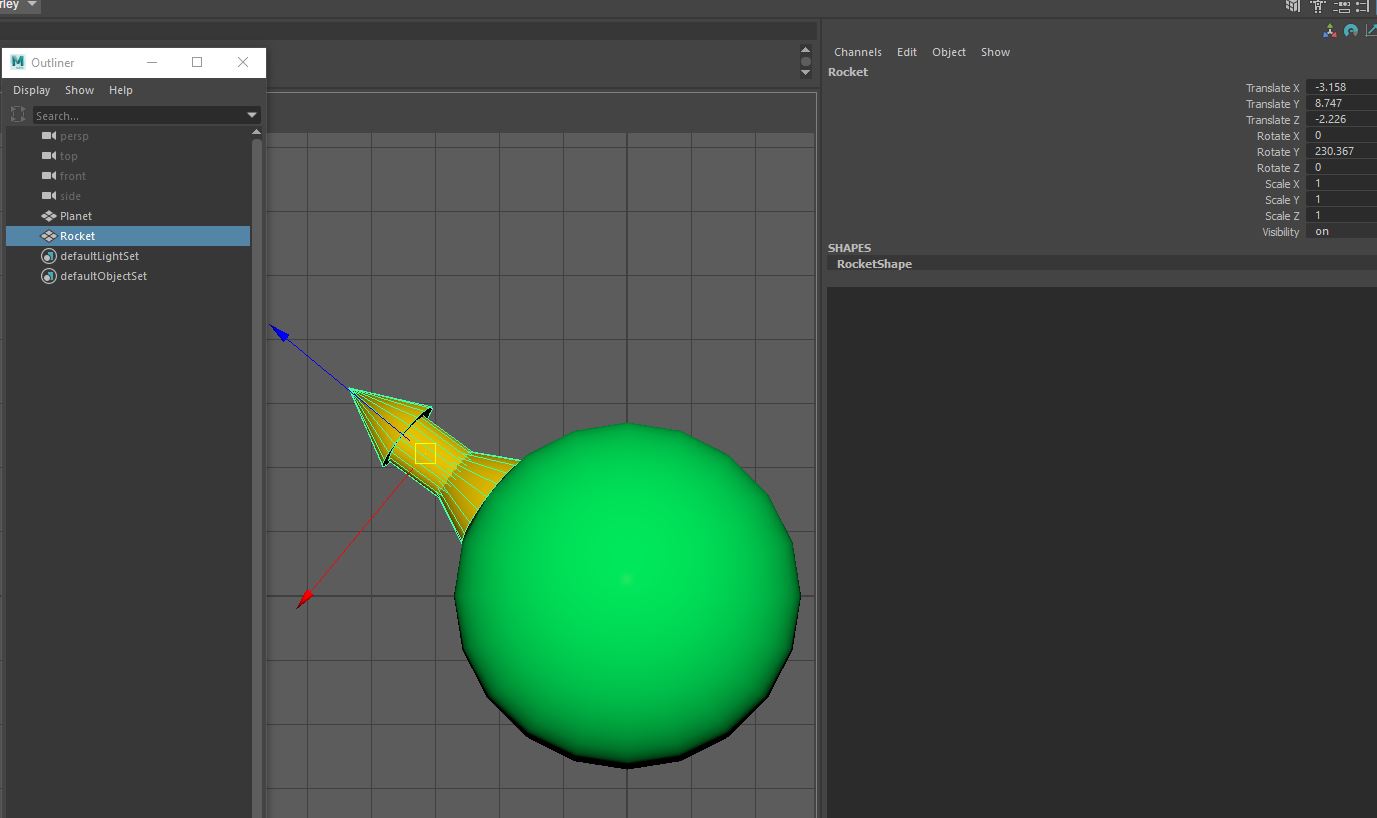Click the character controls icon in the status line
Screen dimensions: 1377x818
(1318, 6)
